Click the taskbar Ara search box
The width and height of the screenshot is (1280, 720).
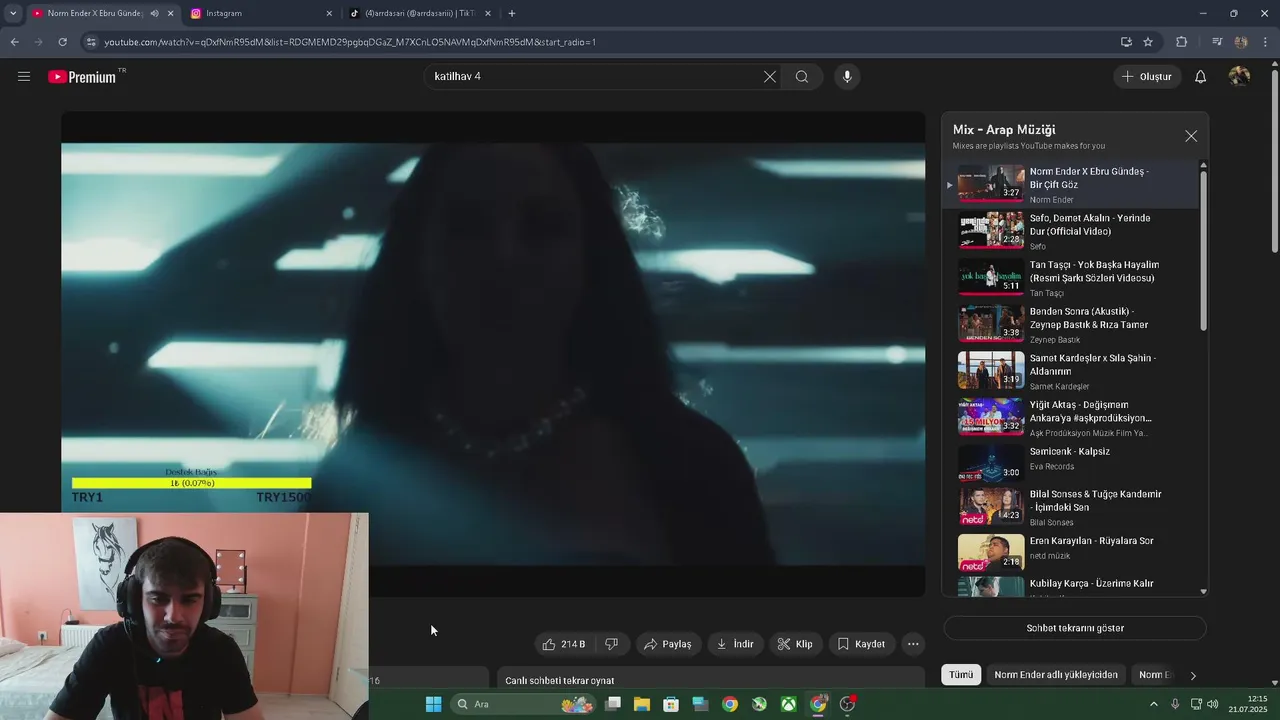click(524, 704)
